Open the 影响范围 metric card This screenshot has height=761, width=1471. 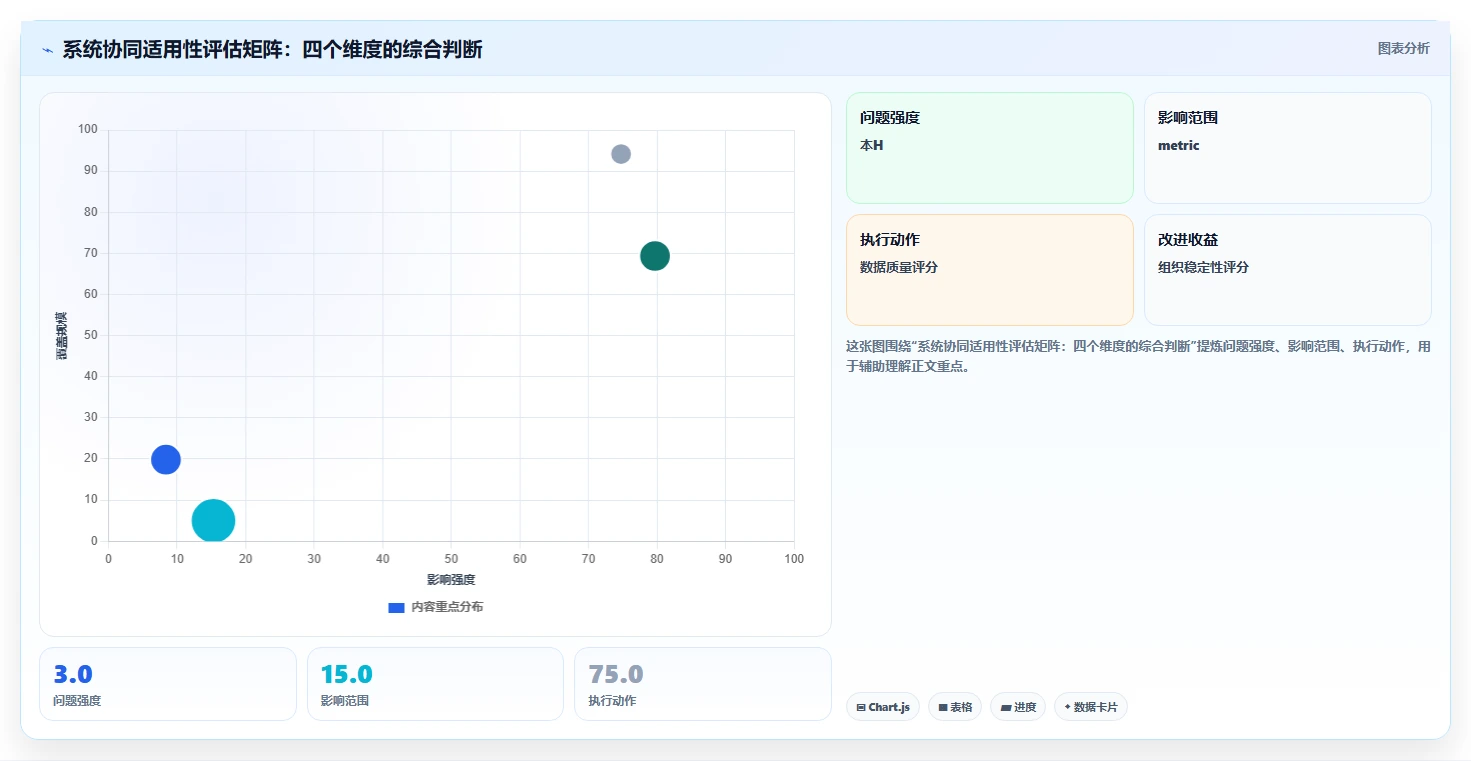coord(1287,148)
